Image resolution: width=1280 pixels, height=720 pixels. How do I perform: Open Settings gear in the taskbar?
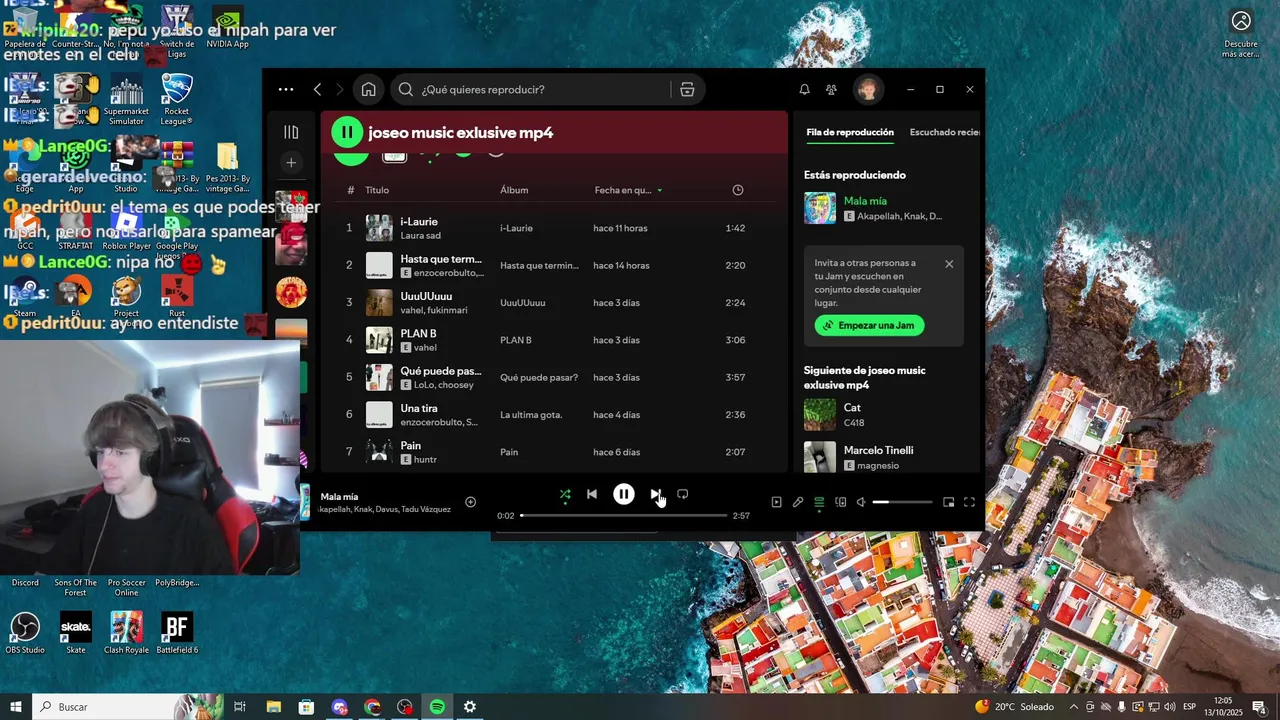pyautogui.click(x=470, y=707)
